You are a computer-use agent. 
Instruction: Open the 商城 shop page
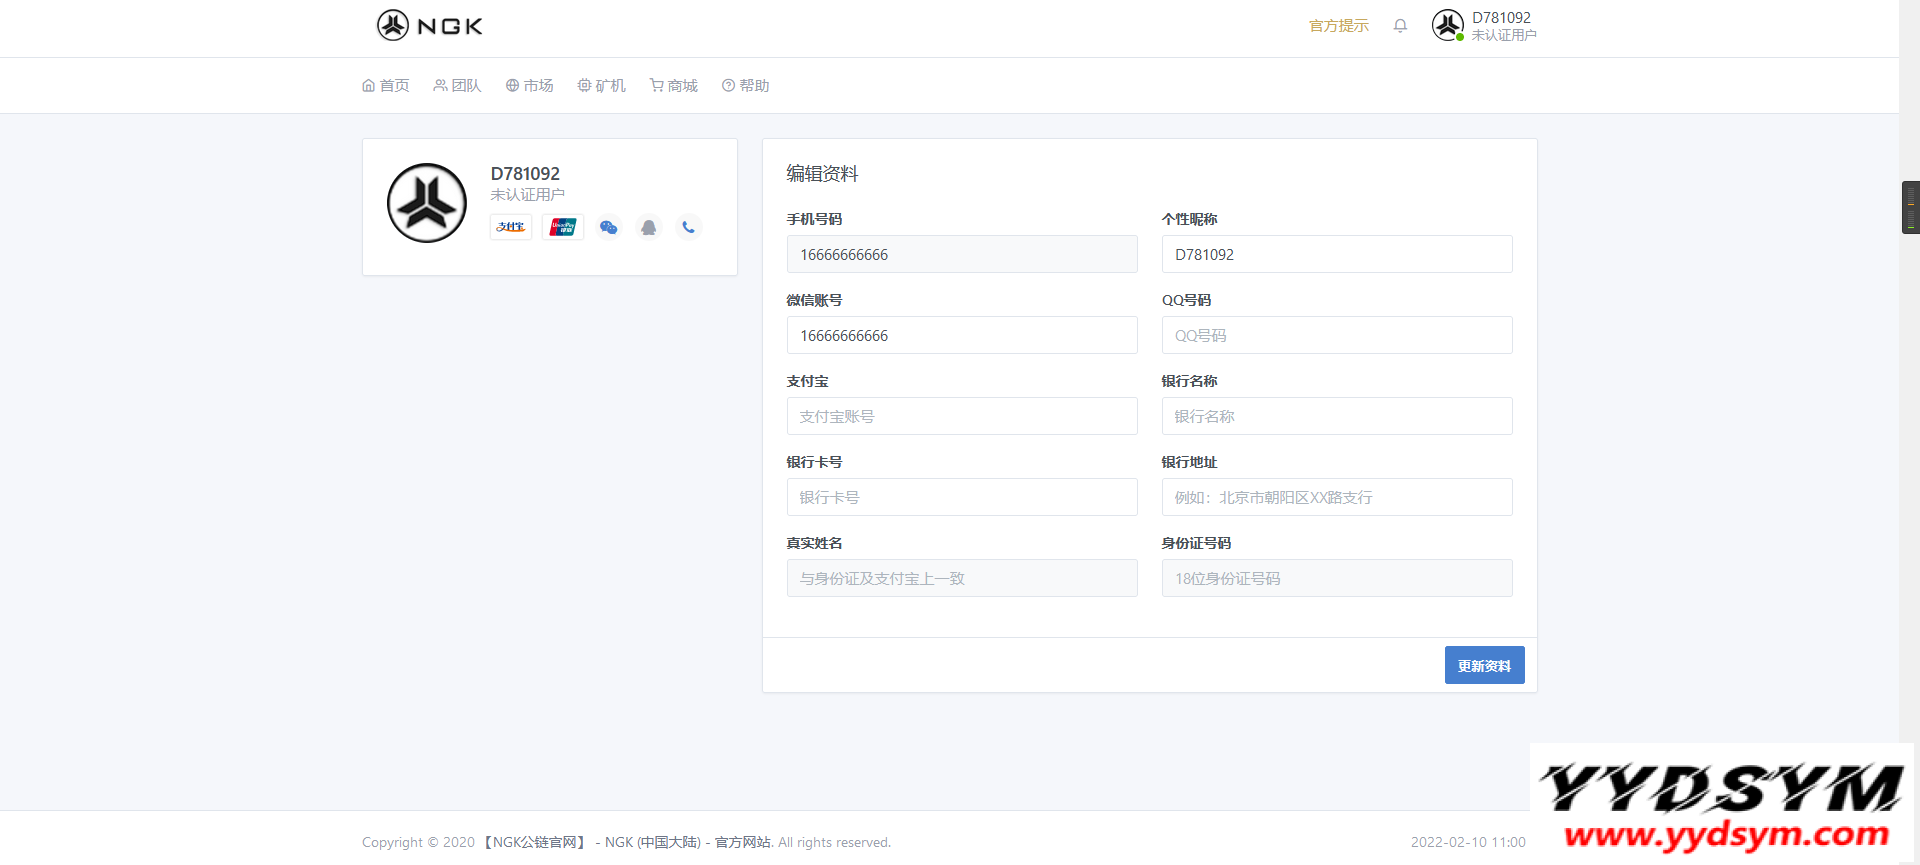coord(674,86)
